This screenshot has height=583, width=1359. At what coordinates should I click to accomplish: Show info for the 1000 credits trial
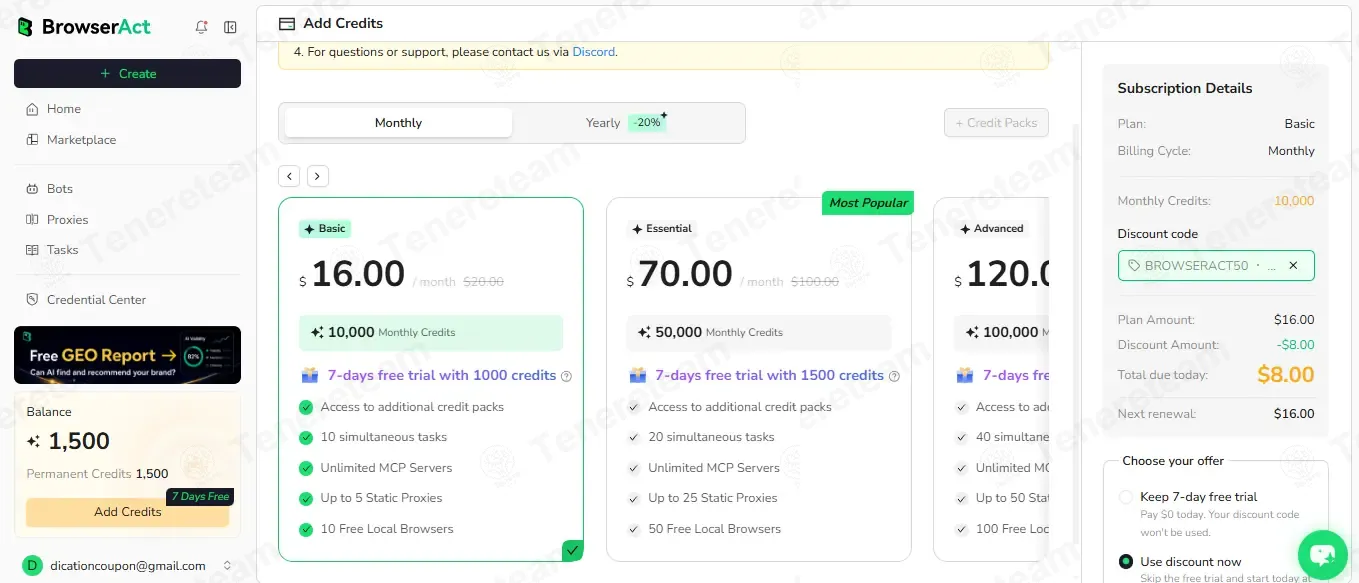[x=566, y=377]
